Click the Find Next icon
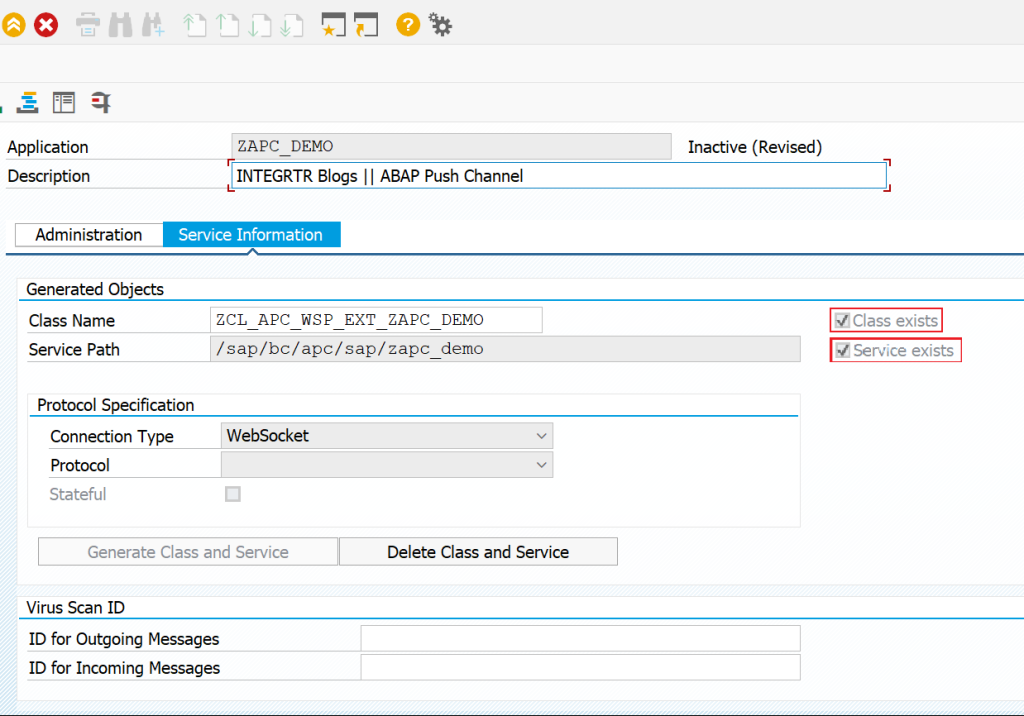Viewport: 1024px width, 716px height. (150, 24)
